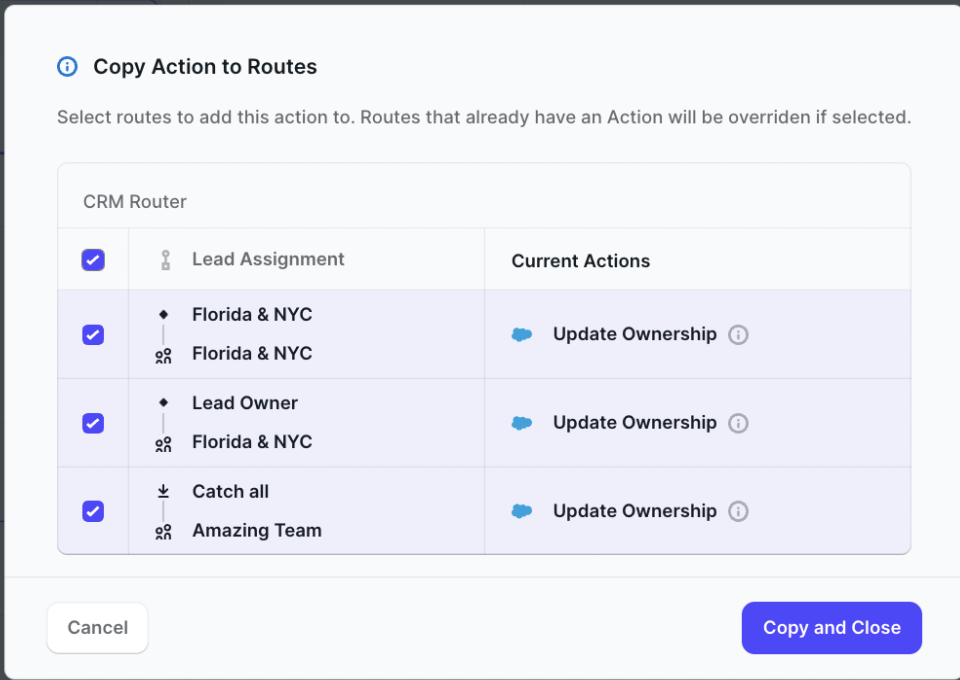Screen dimensions: 960x680
Task: Click the Lead Assignment header label
Action: coord(268,260)
